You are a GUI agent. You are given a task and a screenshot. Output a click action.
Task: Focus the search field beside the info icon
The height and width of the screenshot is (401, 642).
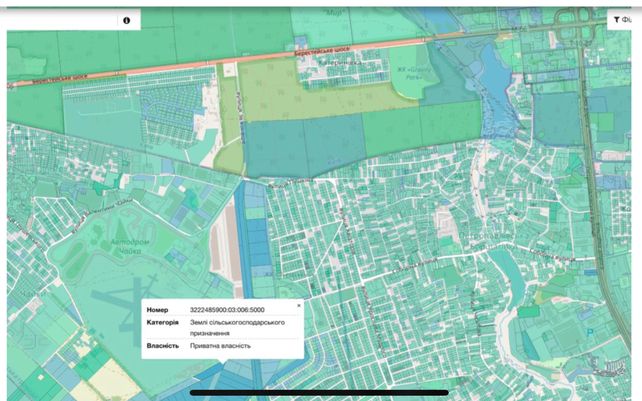61,20
